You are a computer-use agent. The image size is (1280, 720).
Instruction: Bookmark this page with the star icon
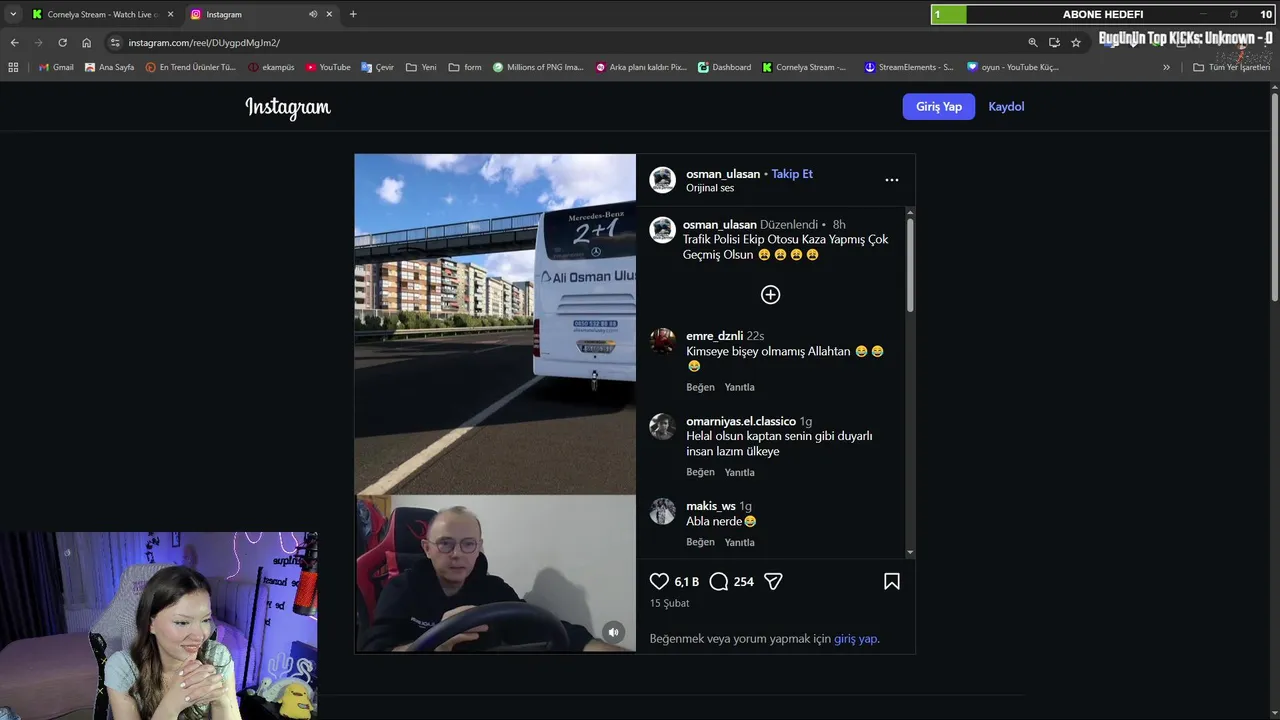(x=1076, y=43)
